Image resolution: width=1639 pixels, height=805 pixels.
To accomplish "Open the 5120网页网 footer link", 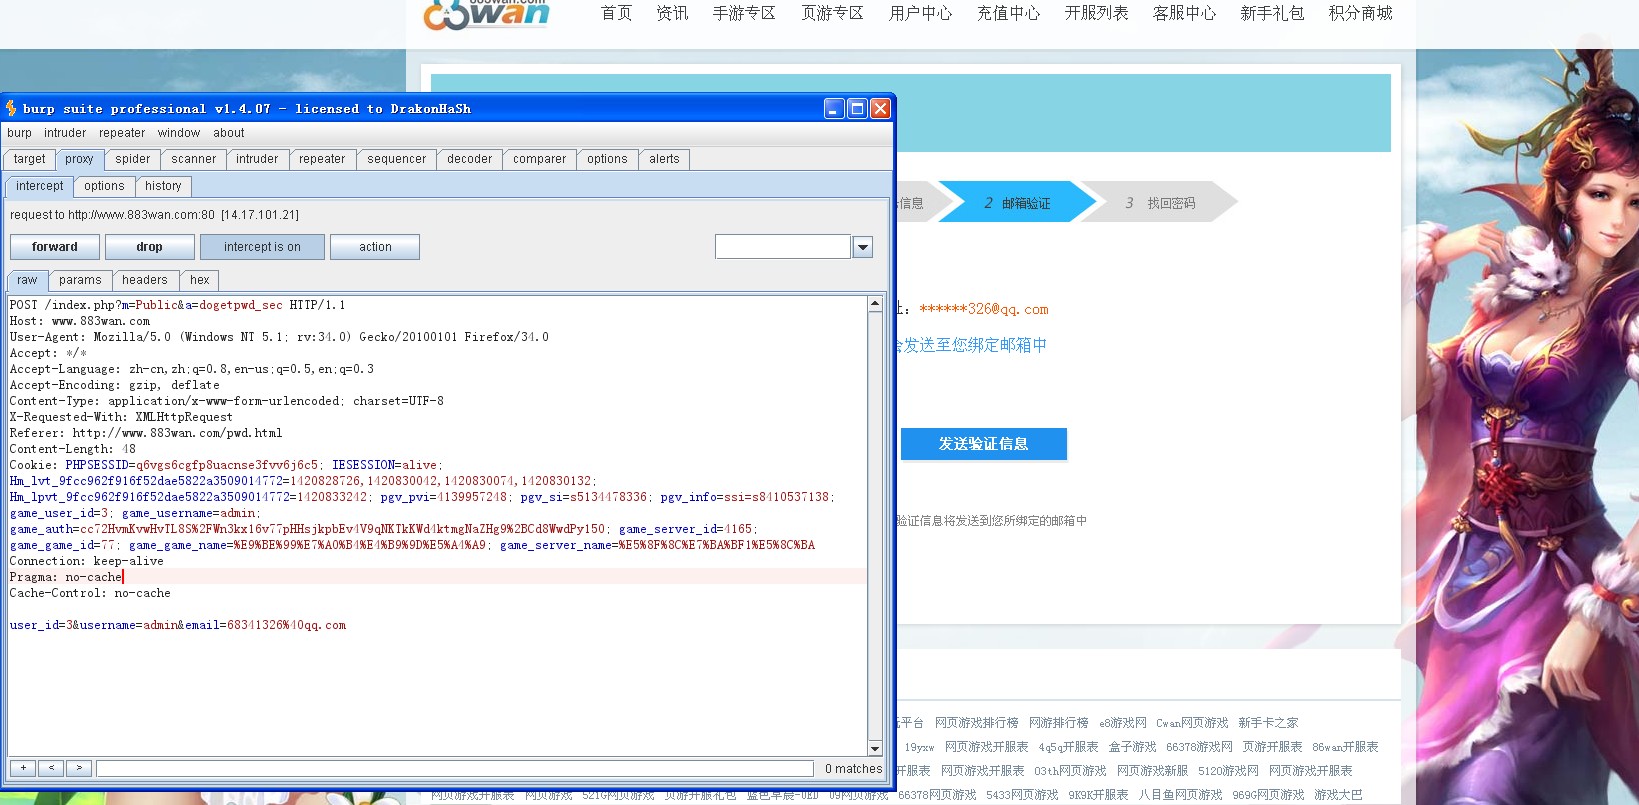I will tap(1228, 771).
